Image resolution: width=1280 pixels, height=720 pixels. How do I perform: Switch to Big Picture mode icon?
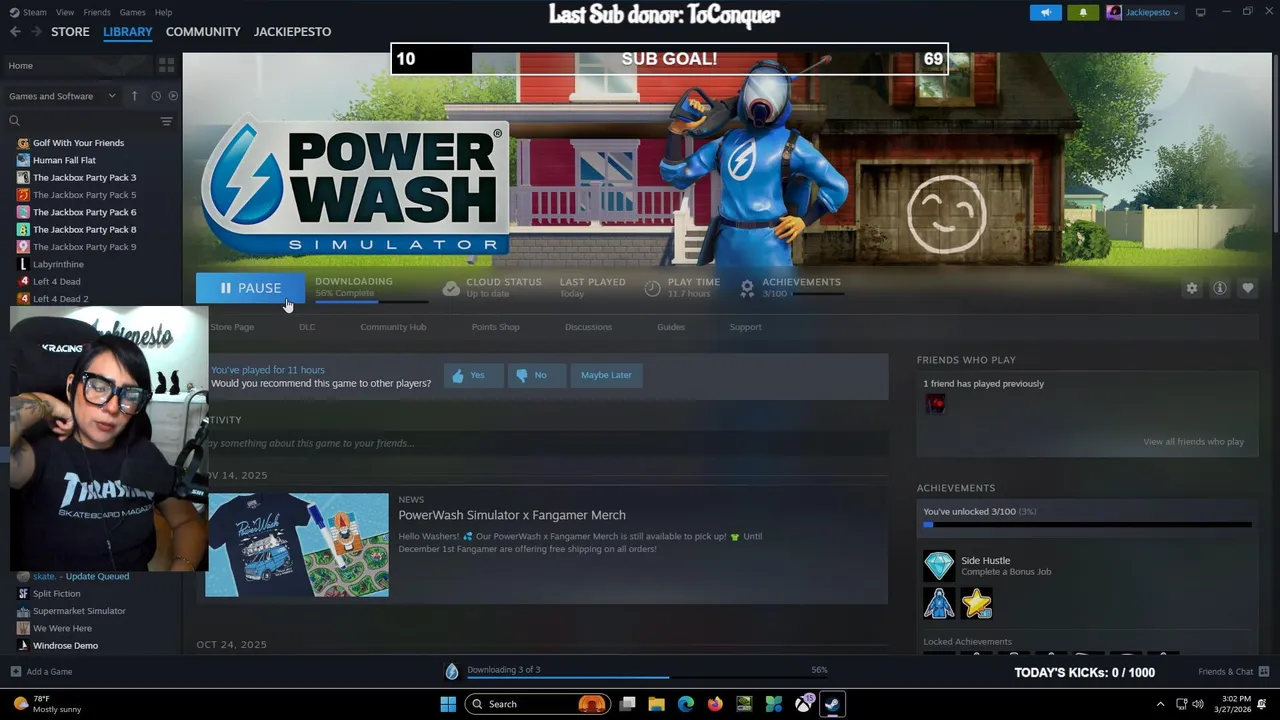[1201, 12]
